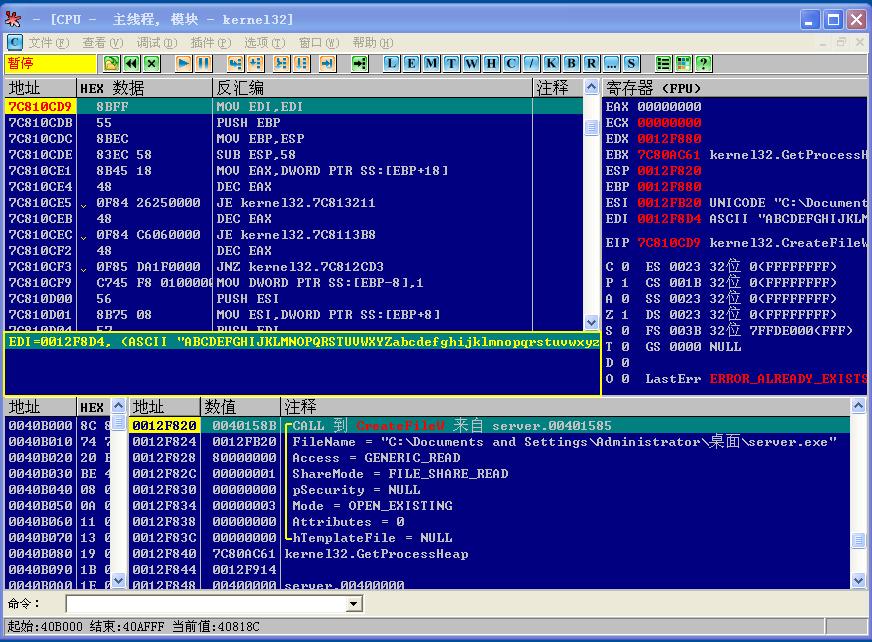Image resolution: width=872 pixels, height=642 pixels.
Task: Click the green Help question-mark icon
Action: (x=703, y=63)
